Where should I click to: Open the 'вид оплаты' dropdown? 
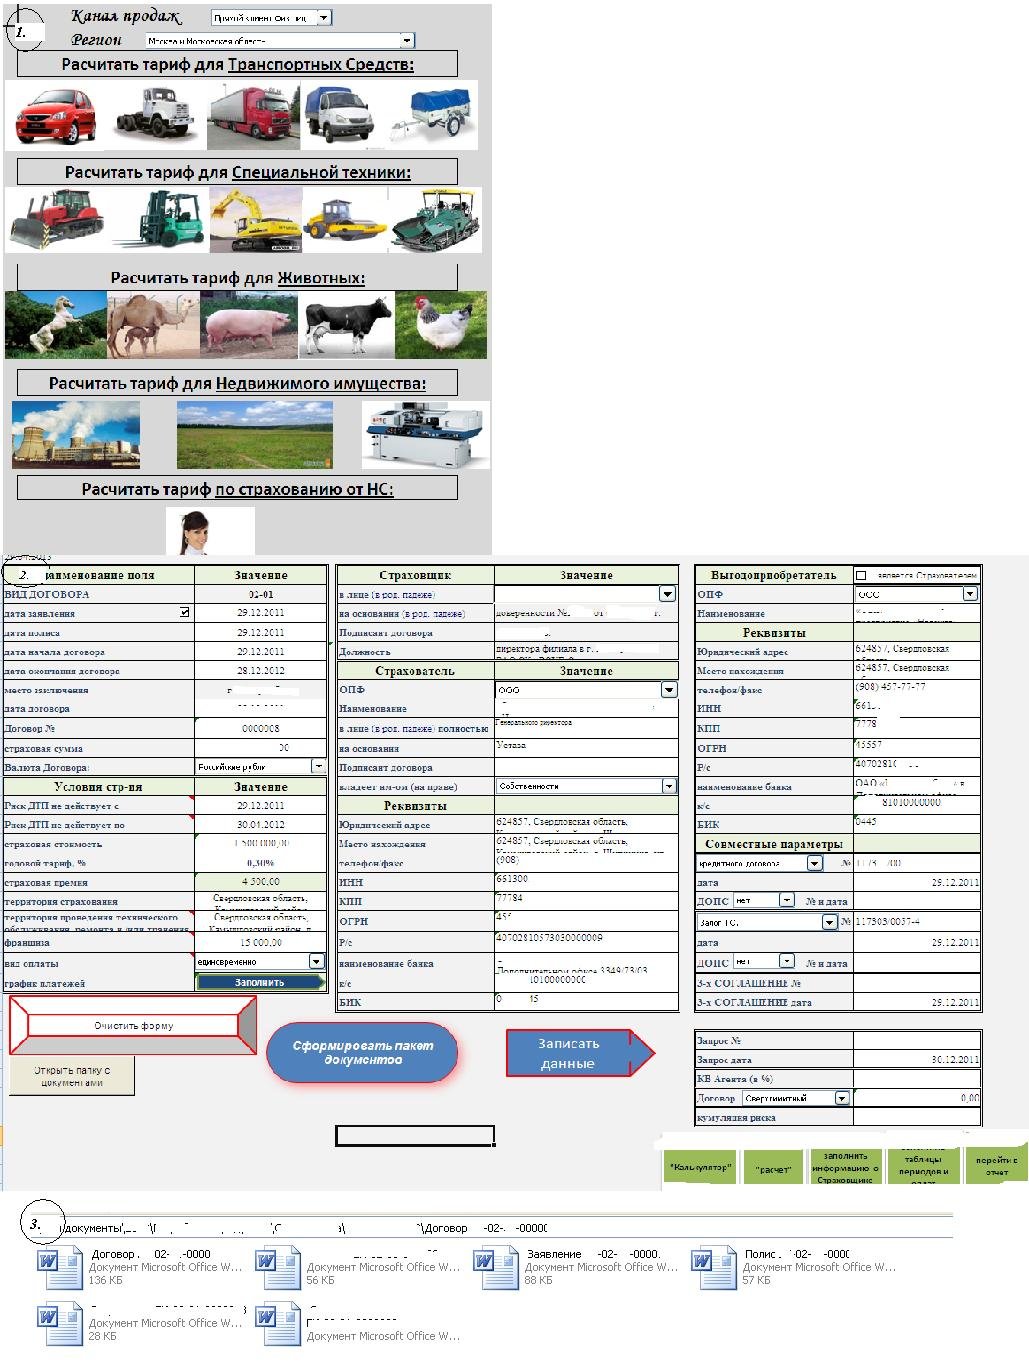point(316,961)
